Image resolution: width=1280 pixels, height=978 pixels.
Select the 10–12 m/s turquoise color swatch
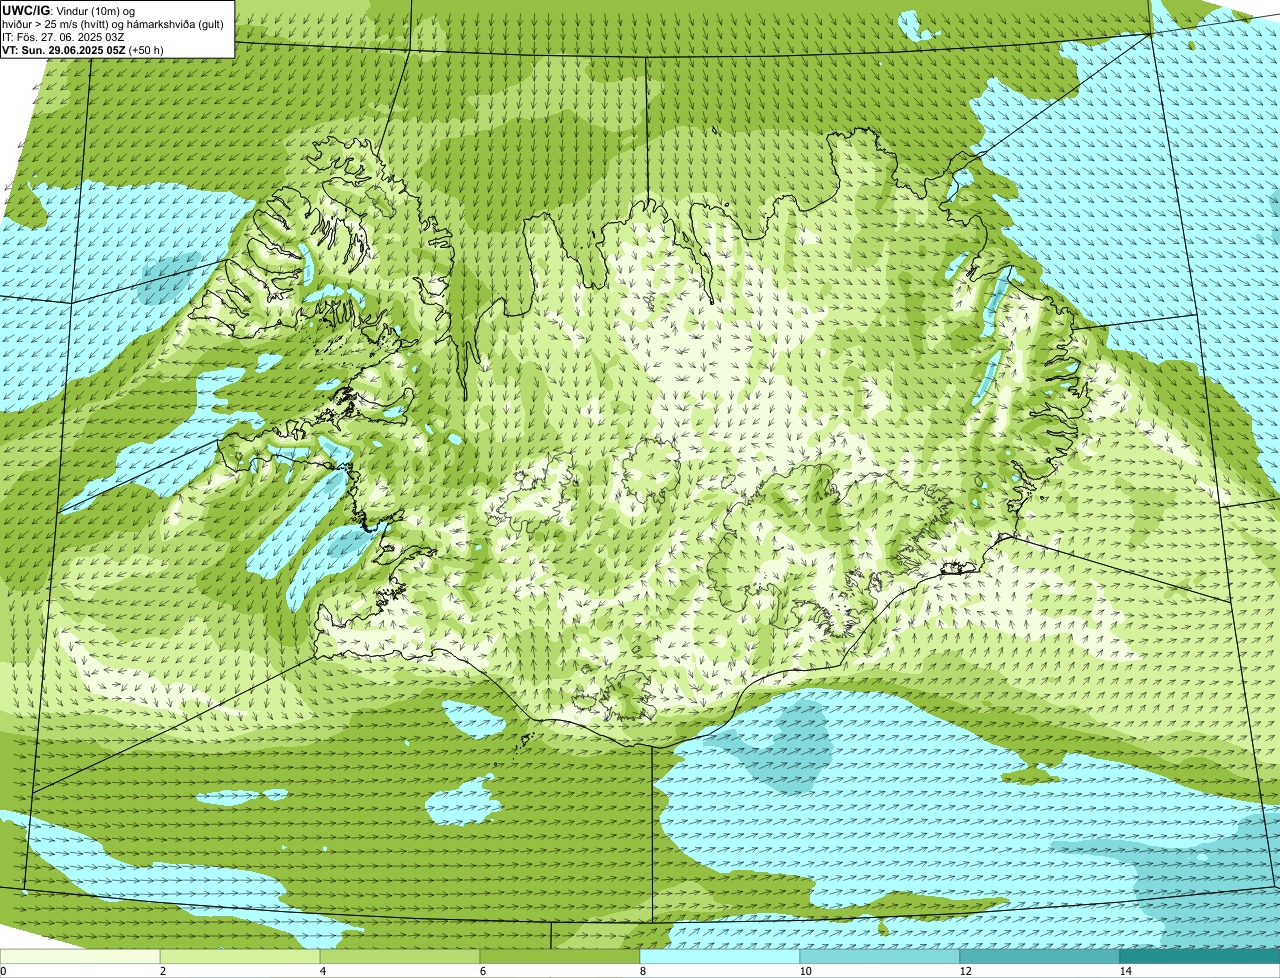pos(880,956)
